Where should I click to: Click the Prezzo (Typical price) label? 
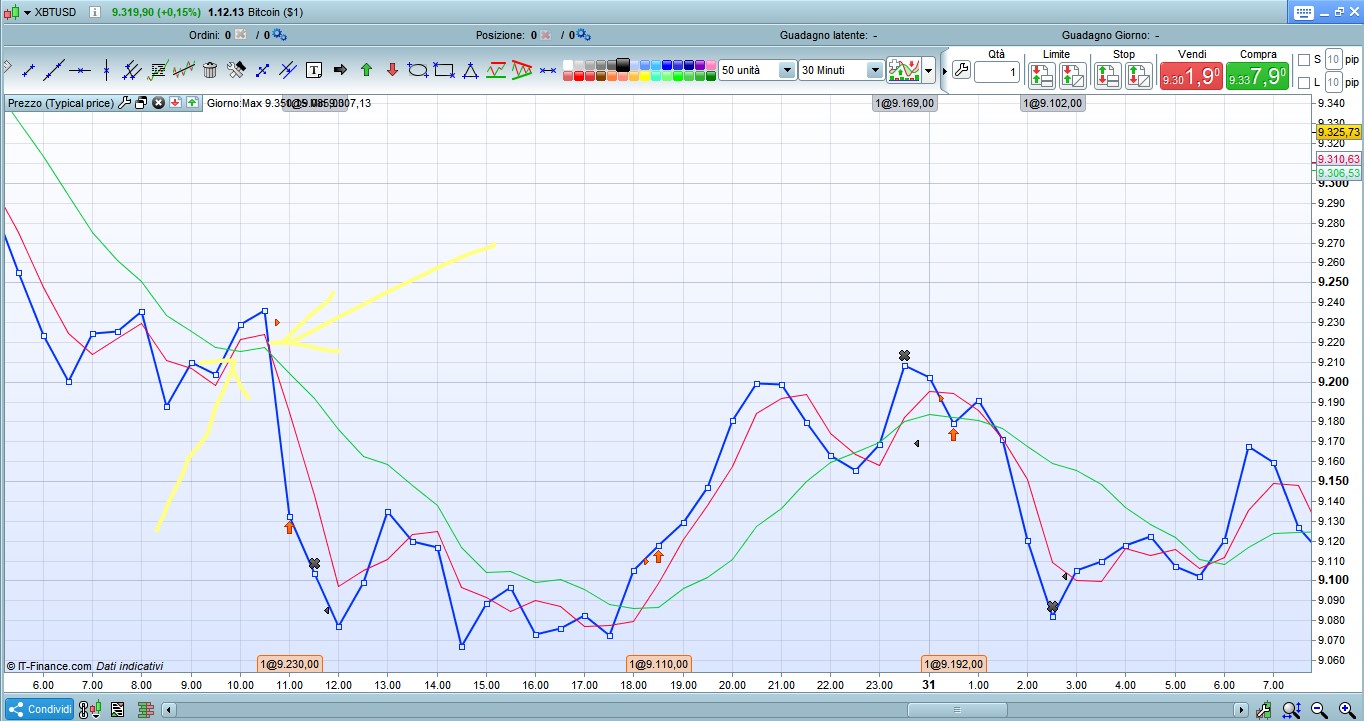click(61, 103)
